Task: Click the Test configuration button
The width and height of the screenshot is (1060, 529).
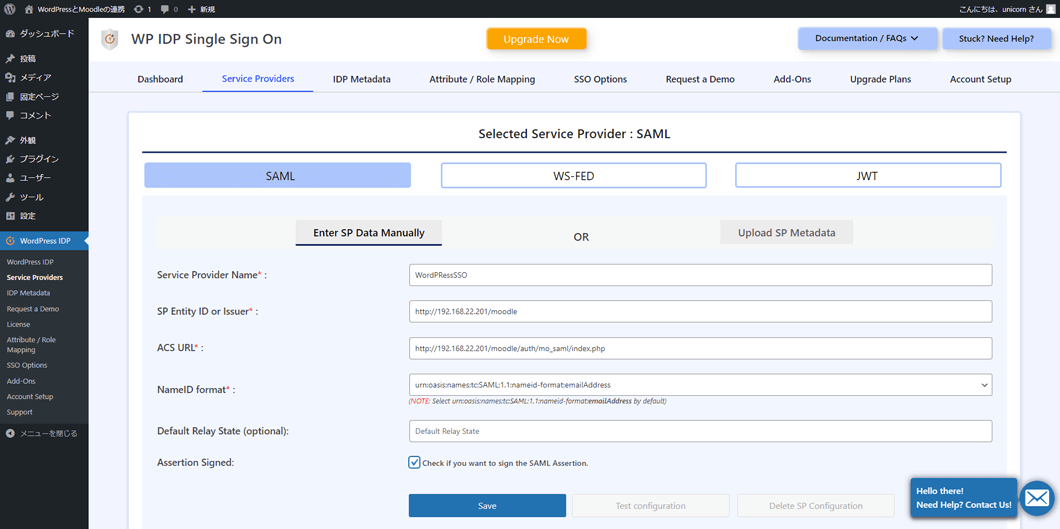Action: (x=650, y=505)
